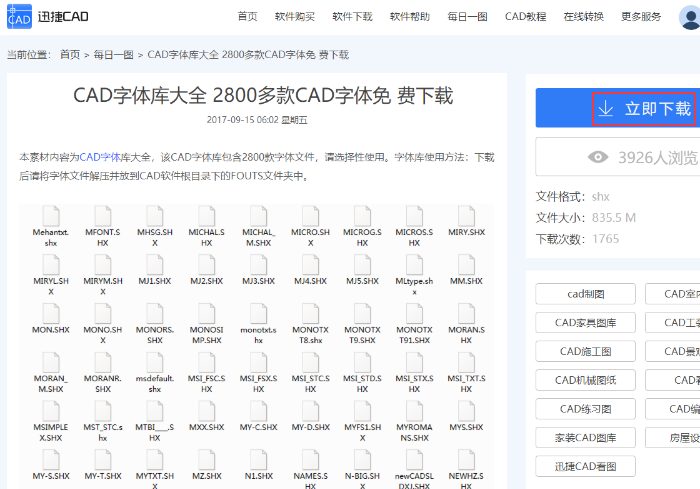This screenshot has width=700, height=489.
Task: Select the MONOTXT8.shx file icon
Action: [310, 313]
